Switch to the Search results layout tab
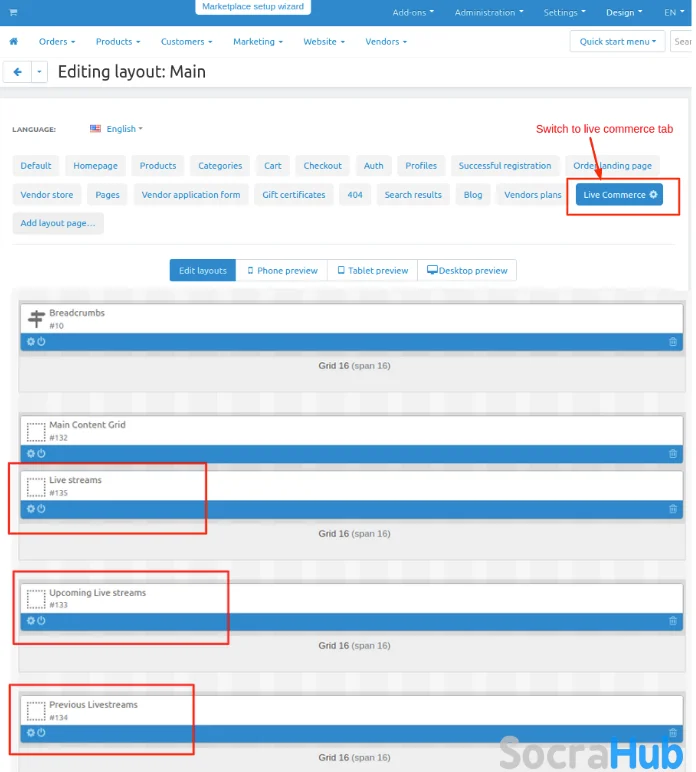This screenshot has width=696, height=772. (x=413, y=195)
